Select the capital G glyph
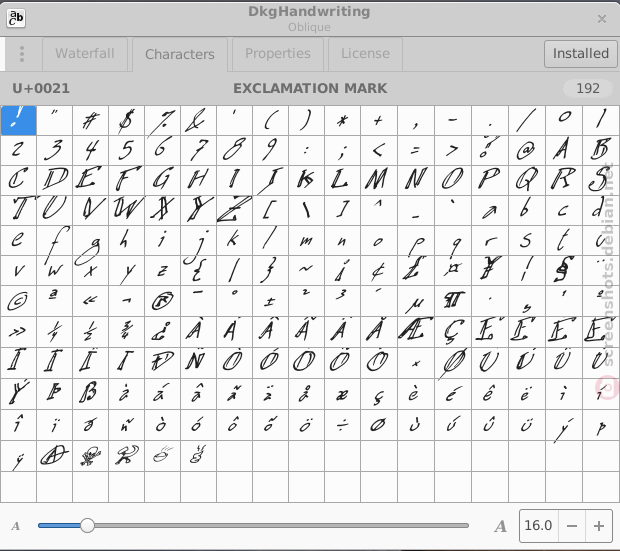Image resolution: width=620 pixels, height=551 pixels. coord(163,180)
